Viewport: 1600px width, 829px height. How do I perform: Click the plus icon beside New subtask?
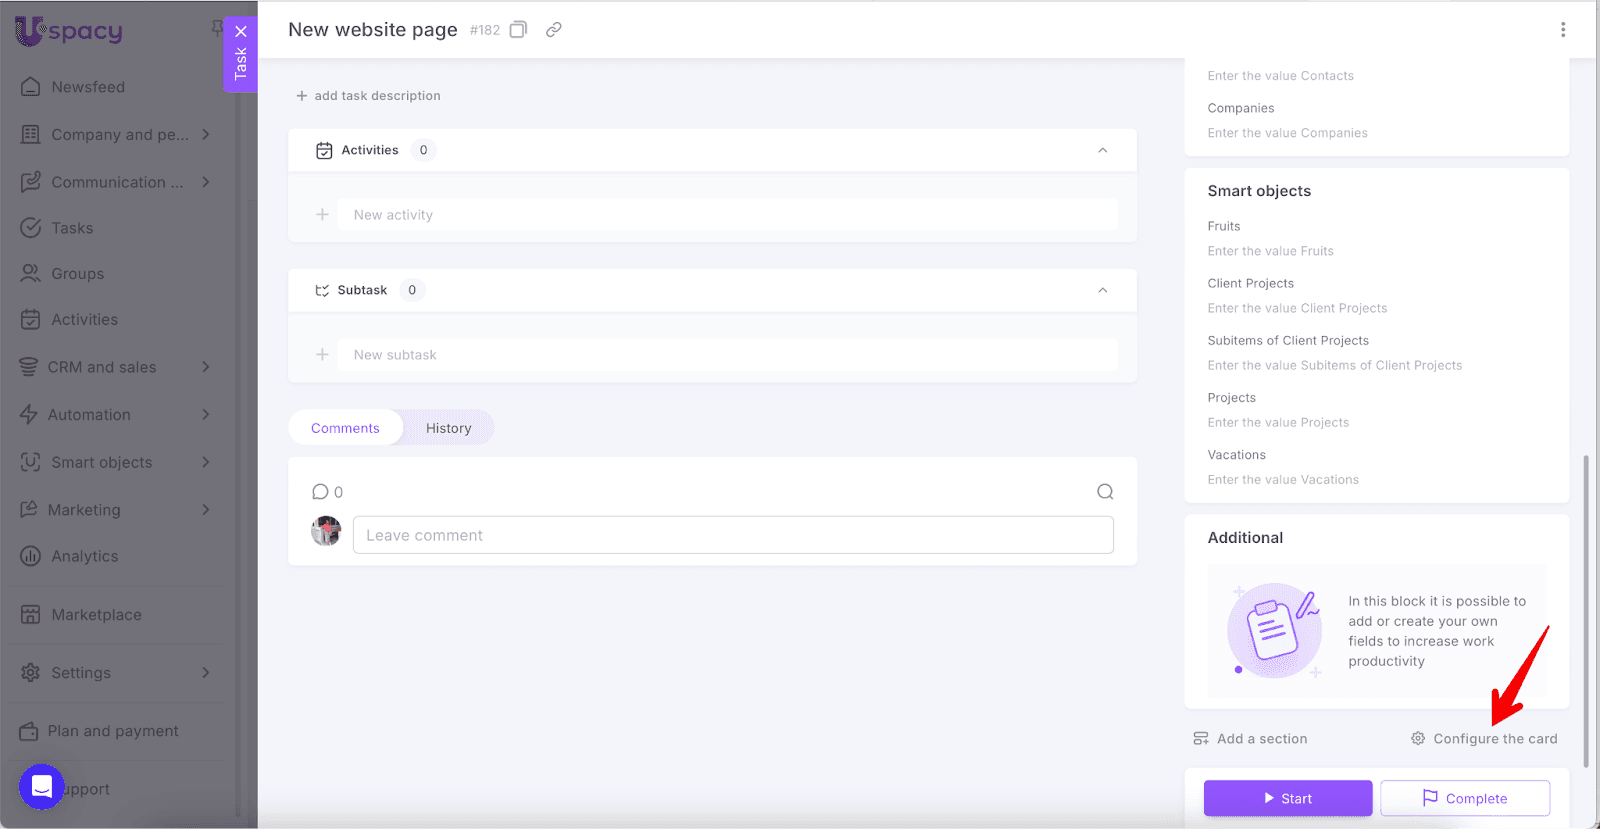tap(322, 355)
